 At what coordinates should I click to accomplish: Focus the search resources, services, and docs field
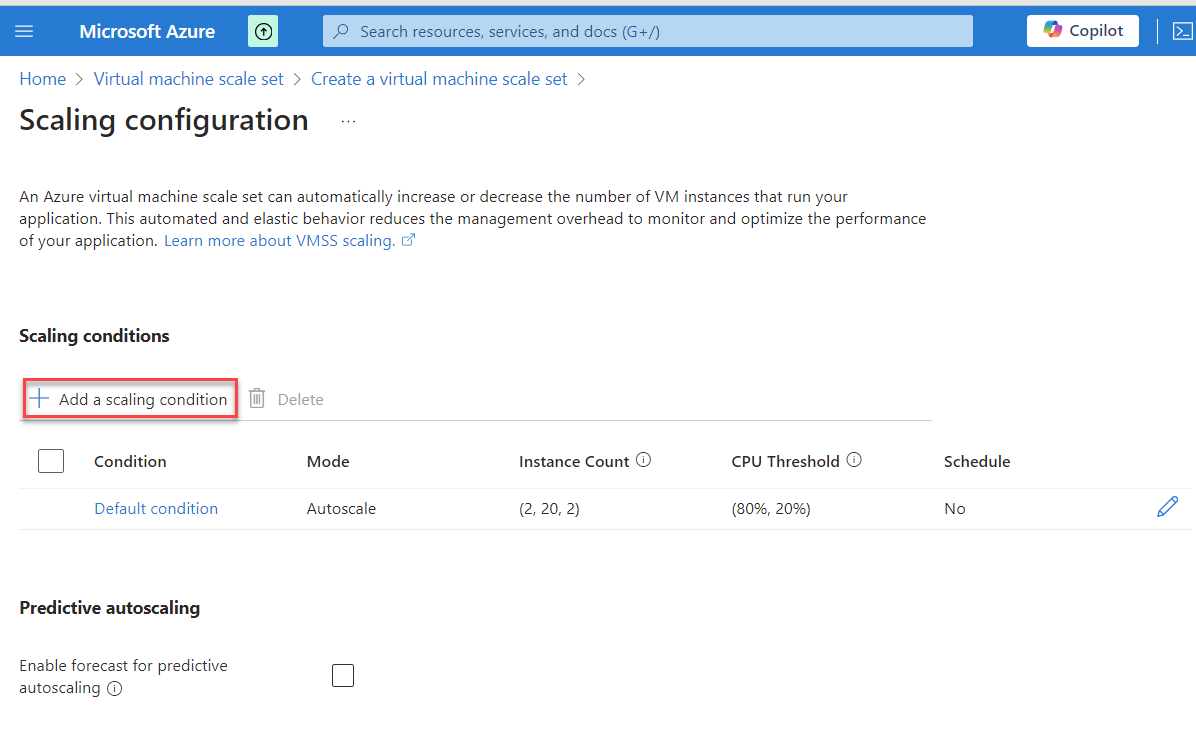coord(647,31)
